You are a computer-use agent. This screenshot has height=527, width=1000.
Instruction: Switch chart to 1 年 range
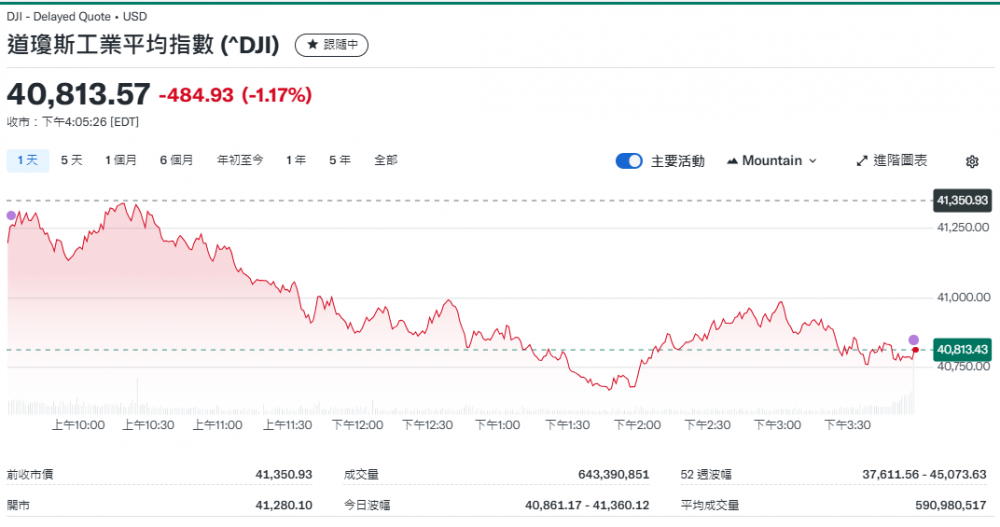(x=296, y=160)
